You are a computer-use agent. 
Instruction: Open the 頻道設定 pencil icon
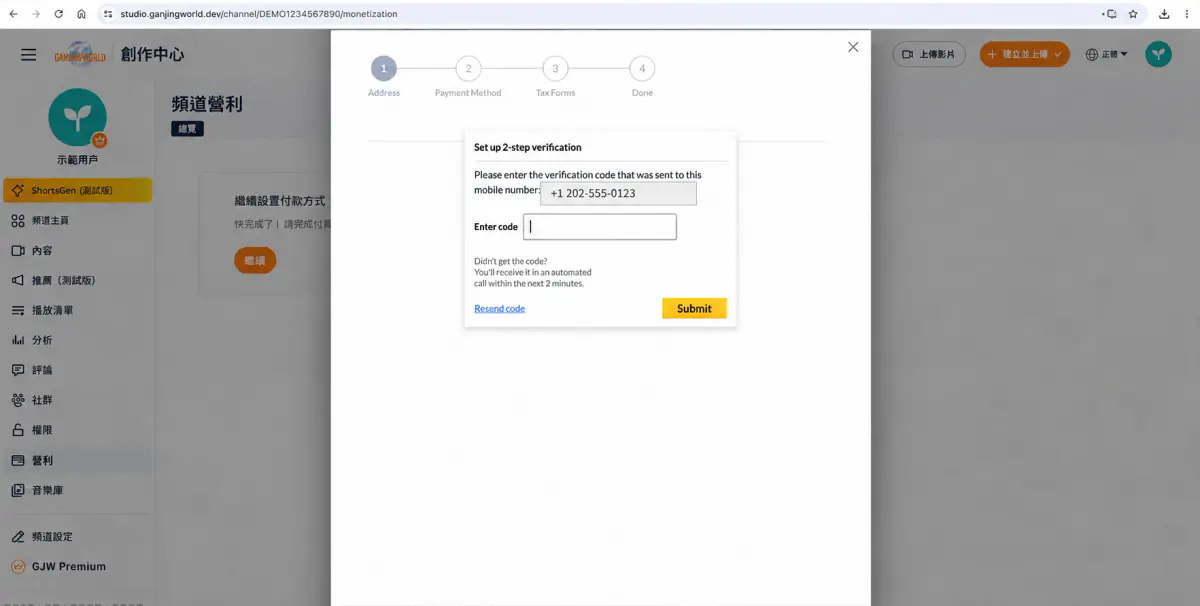pyautogui.click(x=18, y=537)
